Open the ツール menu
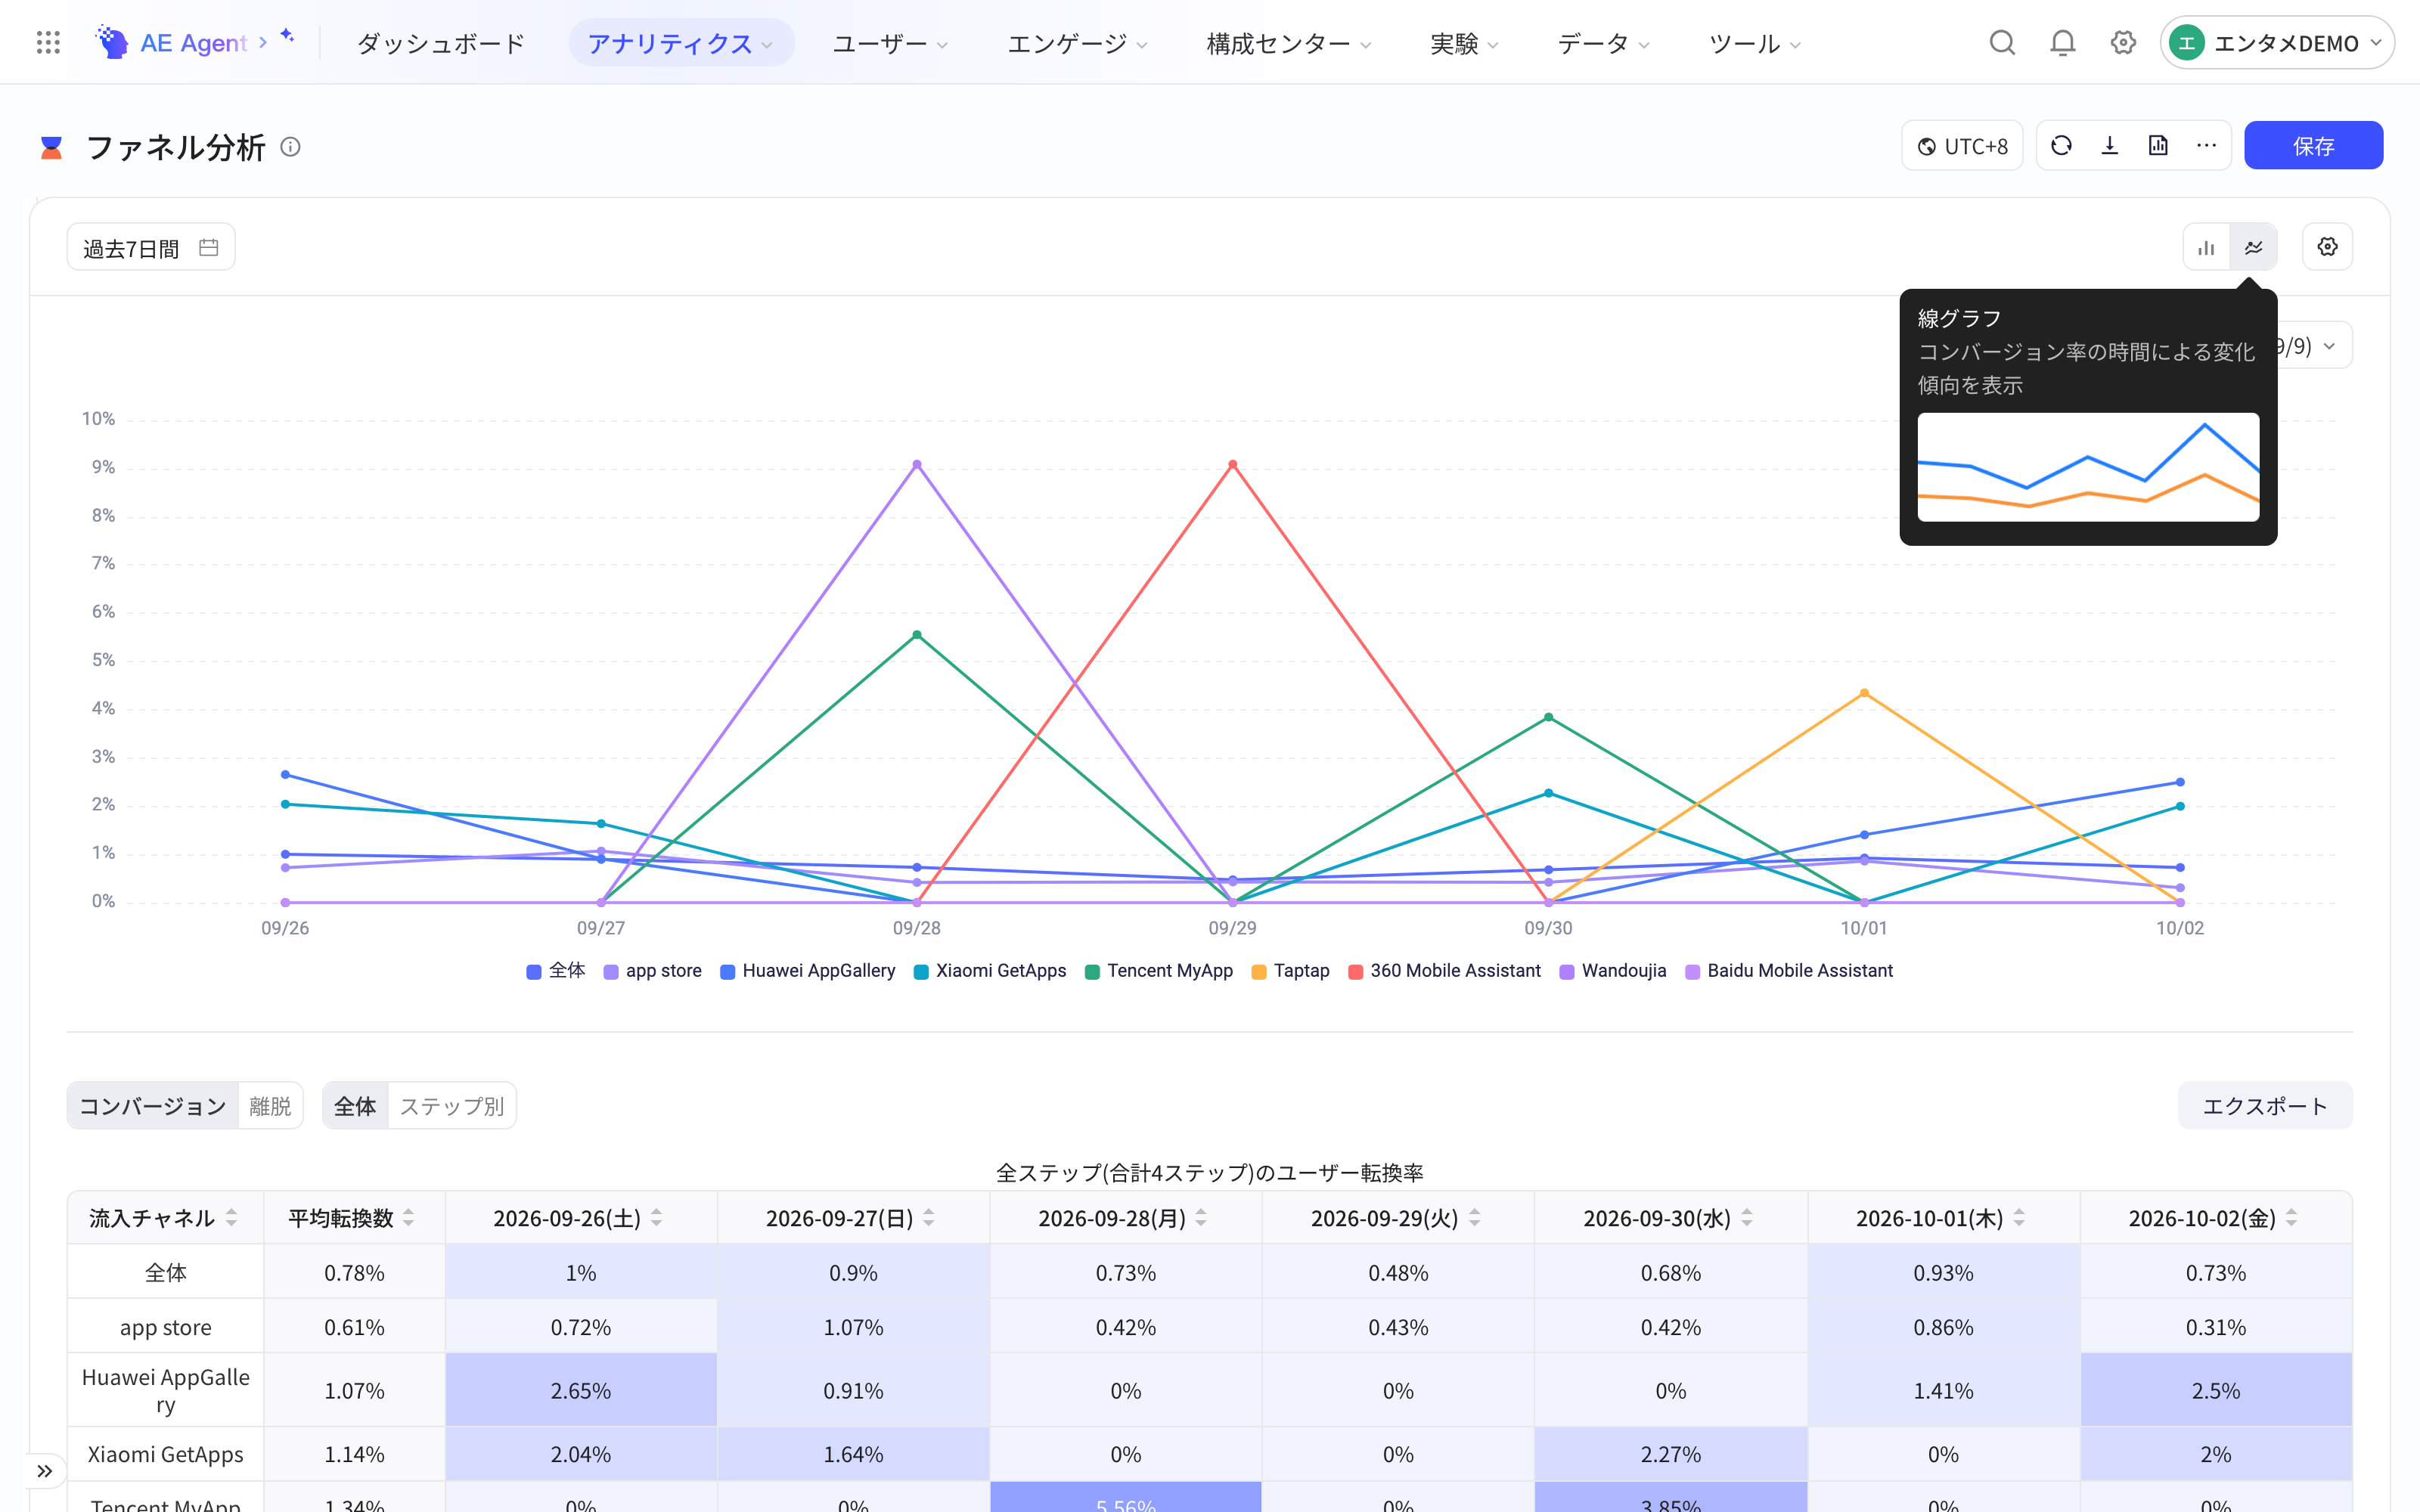2420x1512 pixels. pos(1754,43)
